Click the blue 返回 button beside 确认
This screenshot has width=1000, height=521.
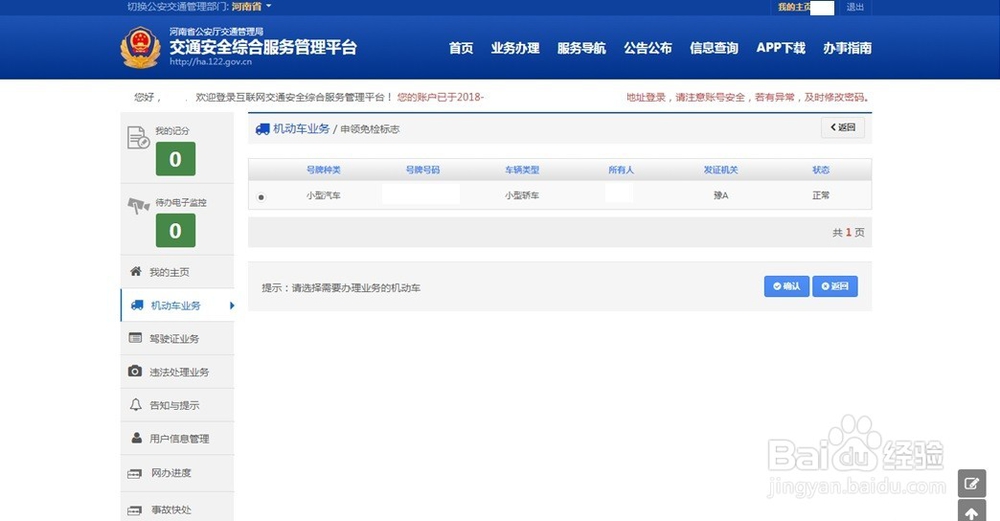click(x=835, y=286)
